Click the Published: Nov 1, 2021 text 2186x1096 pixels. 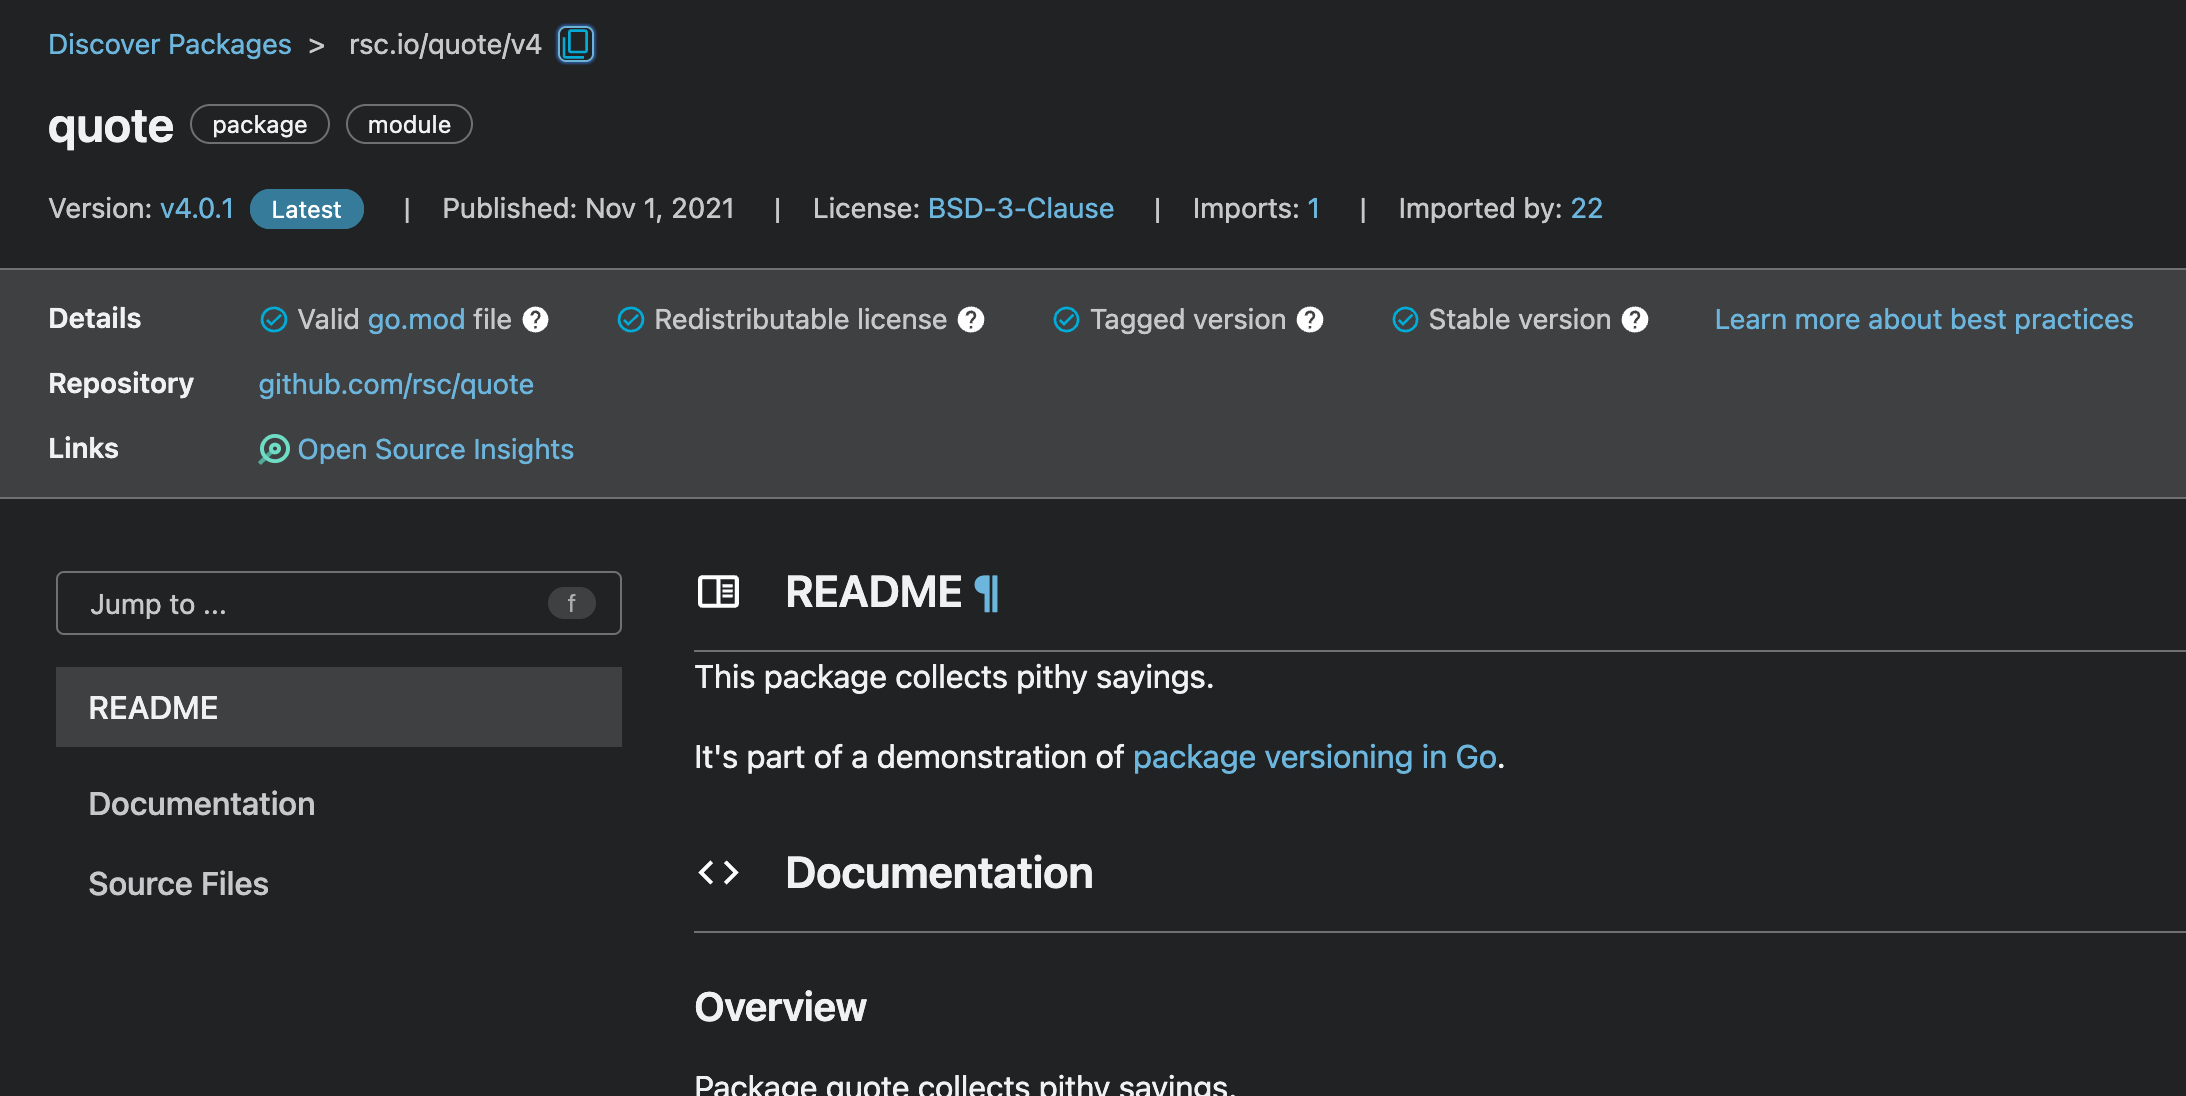click(x=588, y=209)
